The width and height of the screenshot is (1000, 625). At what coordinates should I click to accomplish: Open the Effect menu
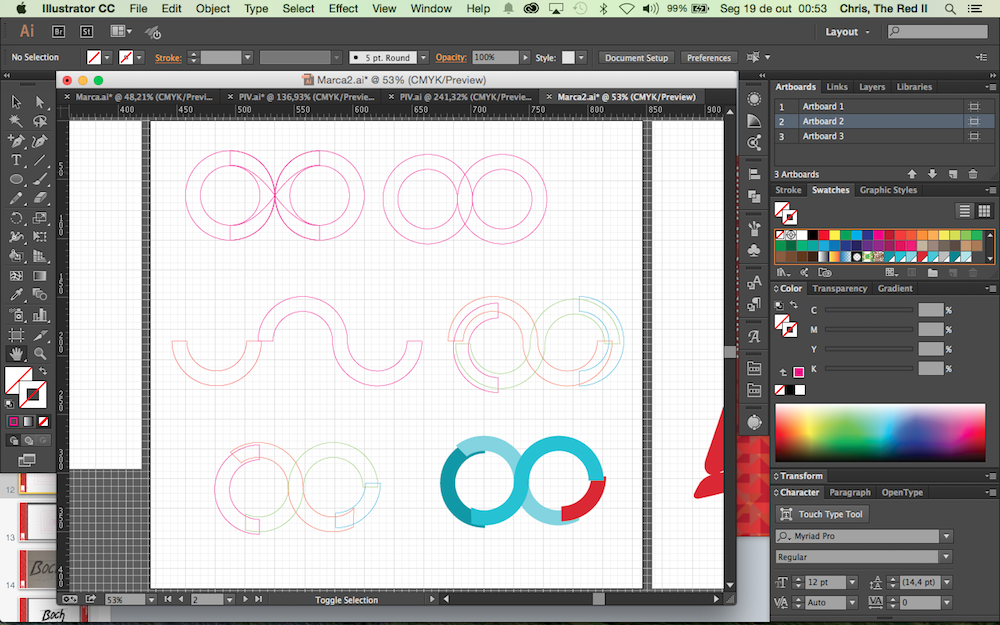tap(343, 8)
